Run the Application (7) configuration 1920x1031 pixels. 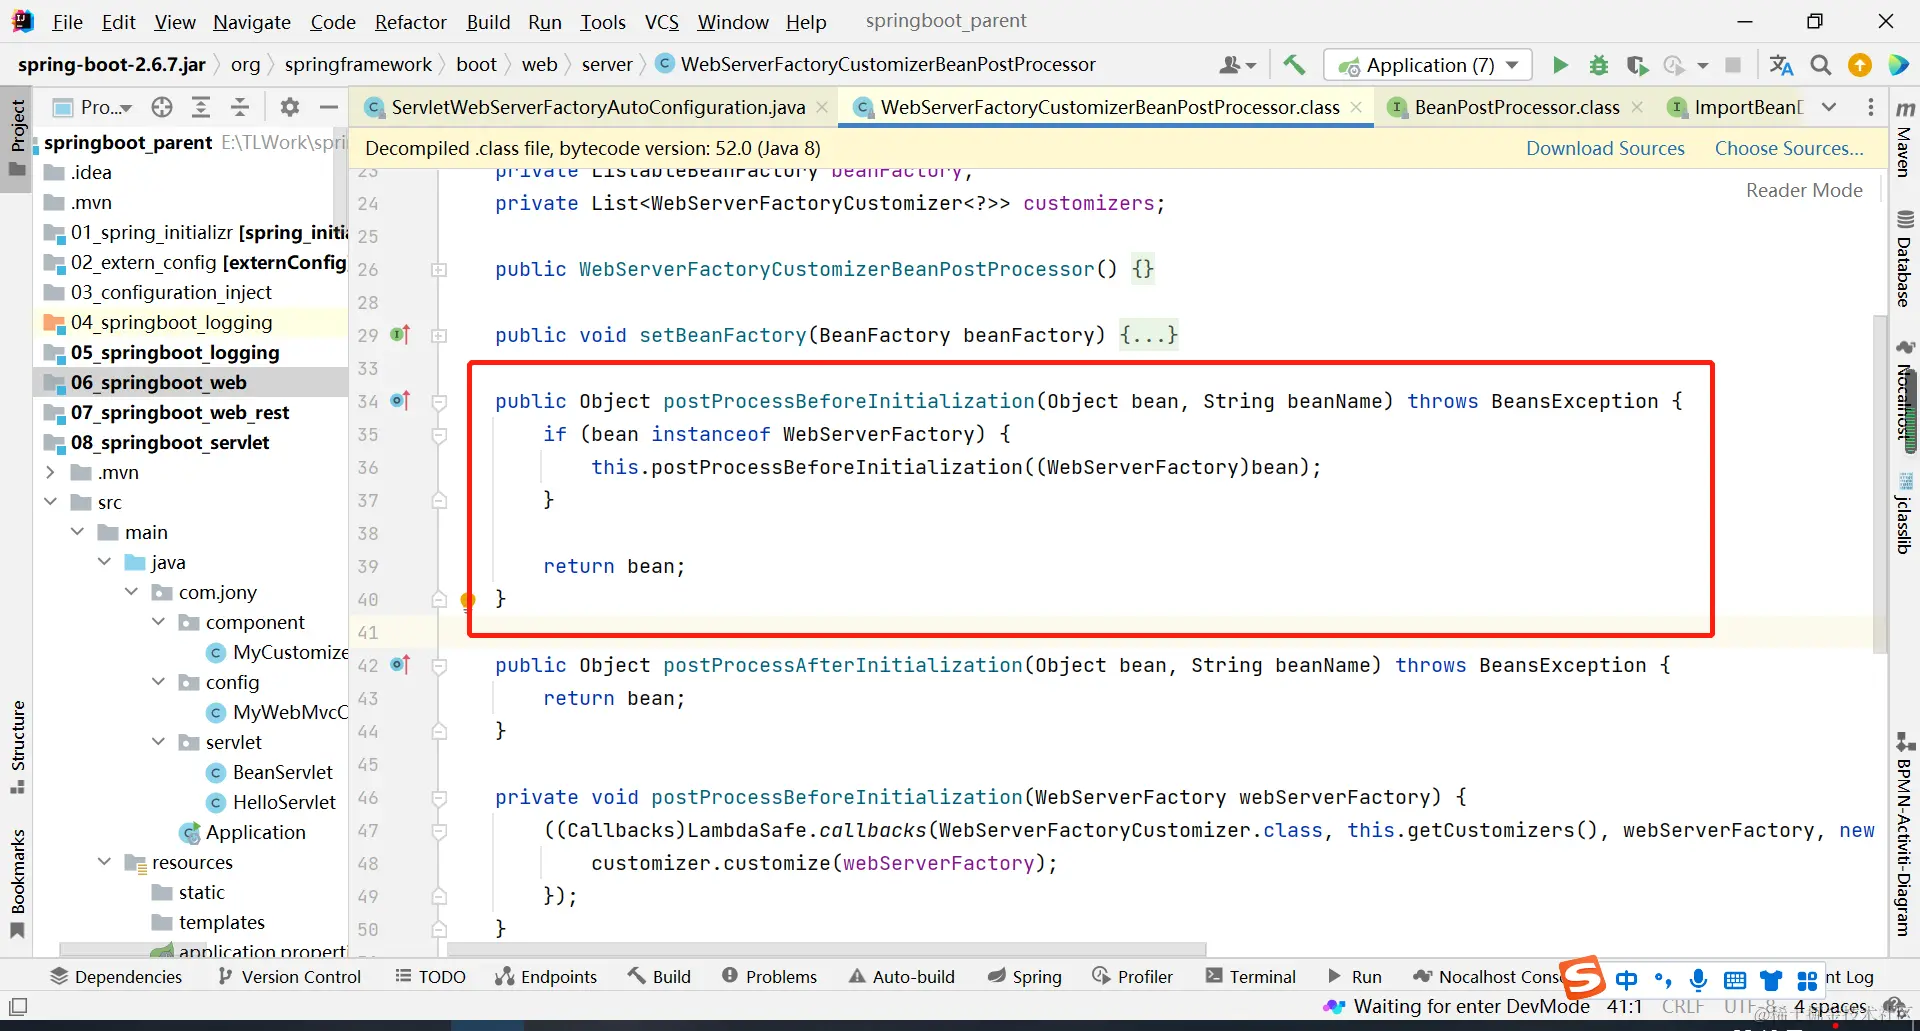tap(1560, 65)
